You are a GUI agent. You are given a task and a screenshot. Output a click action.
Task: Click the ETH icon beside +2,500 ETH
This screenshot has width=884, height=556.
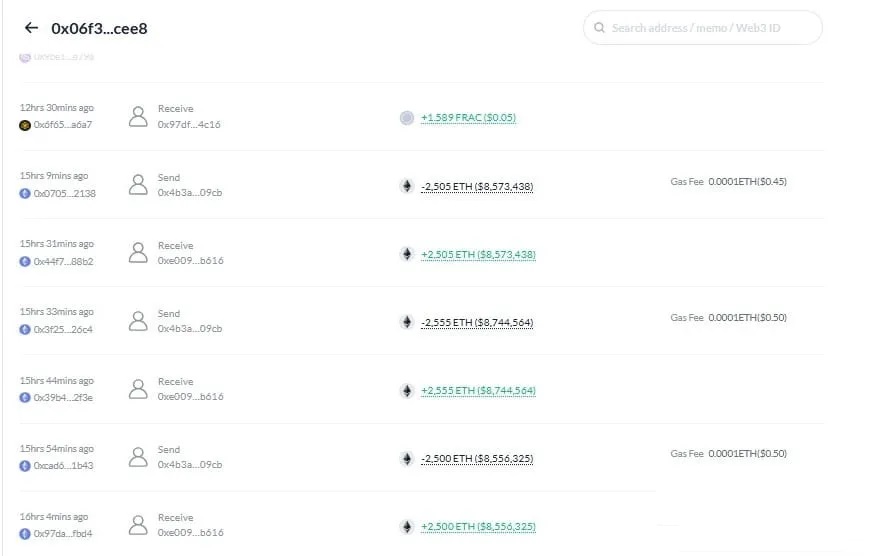point(406,527)
